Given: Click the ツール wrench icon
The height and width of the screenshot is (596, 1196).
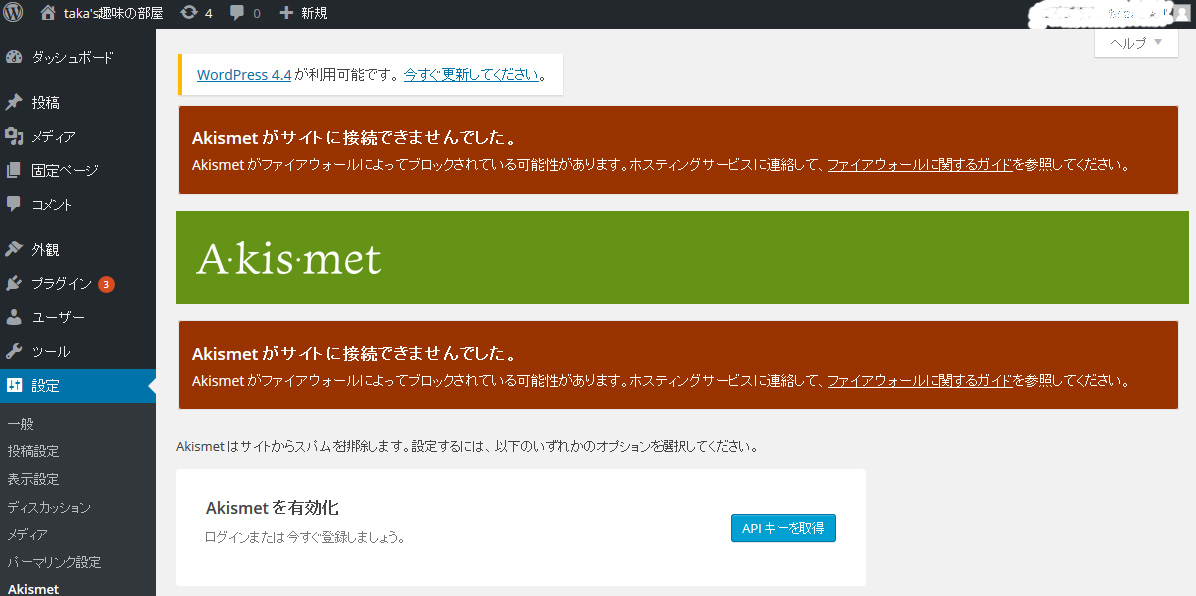Looking at the screenshot, I should point(14,352).
